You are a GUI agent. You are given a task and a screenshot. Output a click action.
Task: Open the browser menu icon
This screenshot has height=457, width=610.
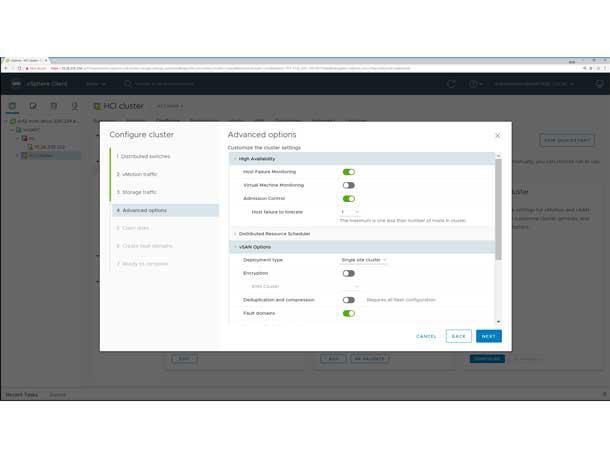(x=605, y=68)
